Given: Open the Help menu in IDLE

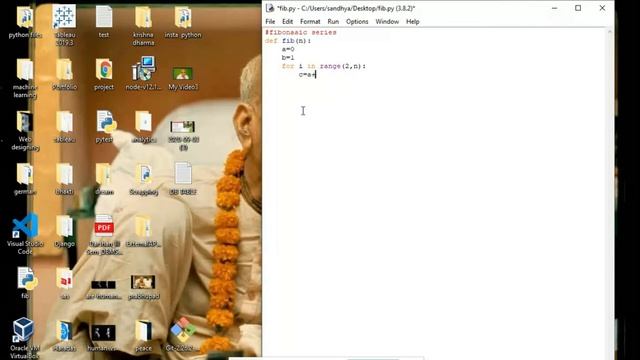Looking at the screenshot, I should coord(413,22).
